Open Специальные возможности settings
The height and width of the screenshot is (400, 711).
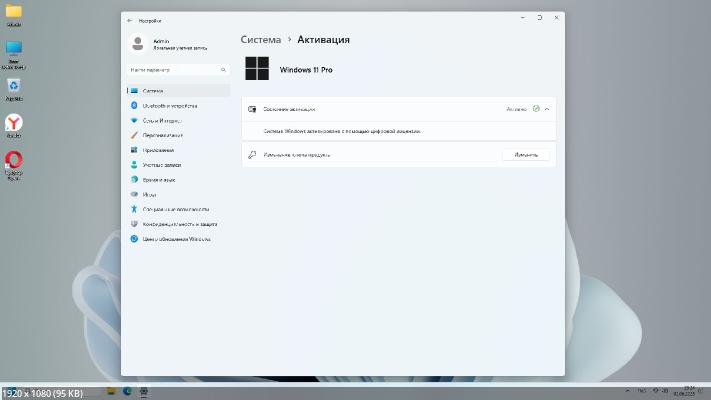[178, 210]
